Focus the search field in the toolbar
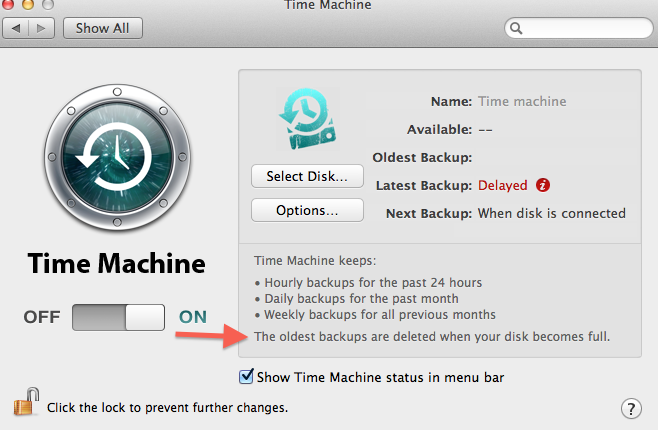 [x=579, y=28]
